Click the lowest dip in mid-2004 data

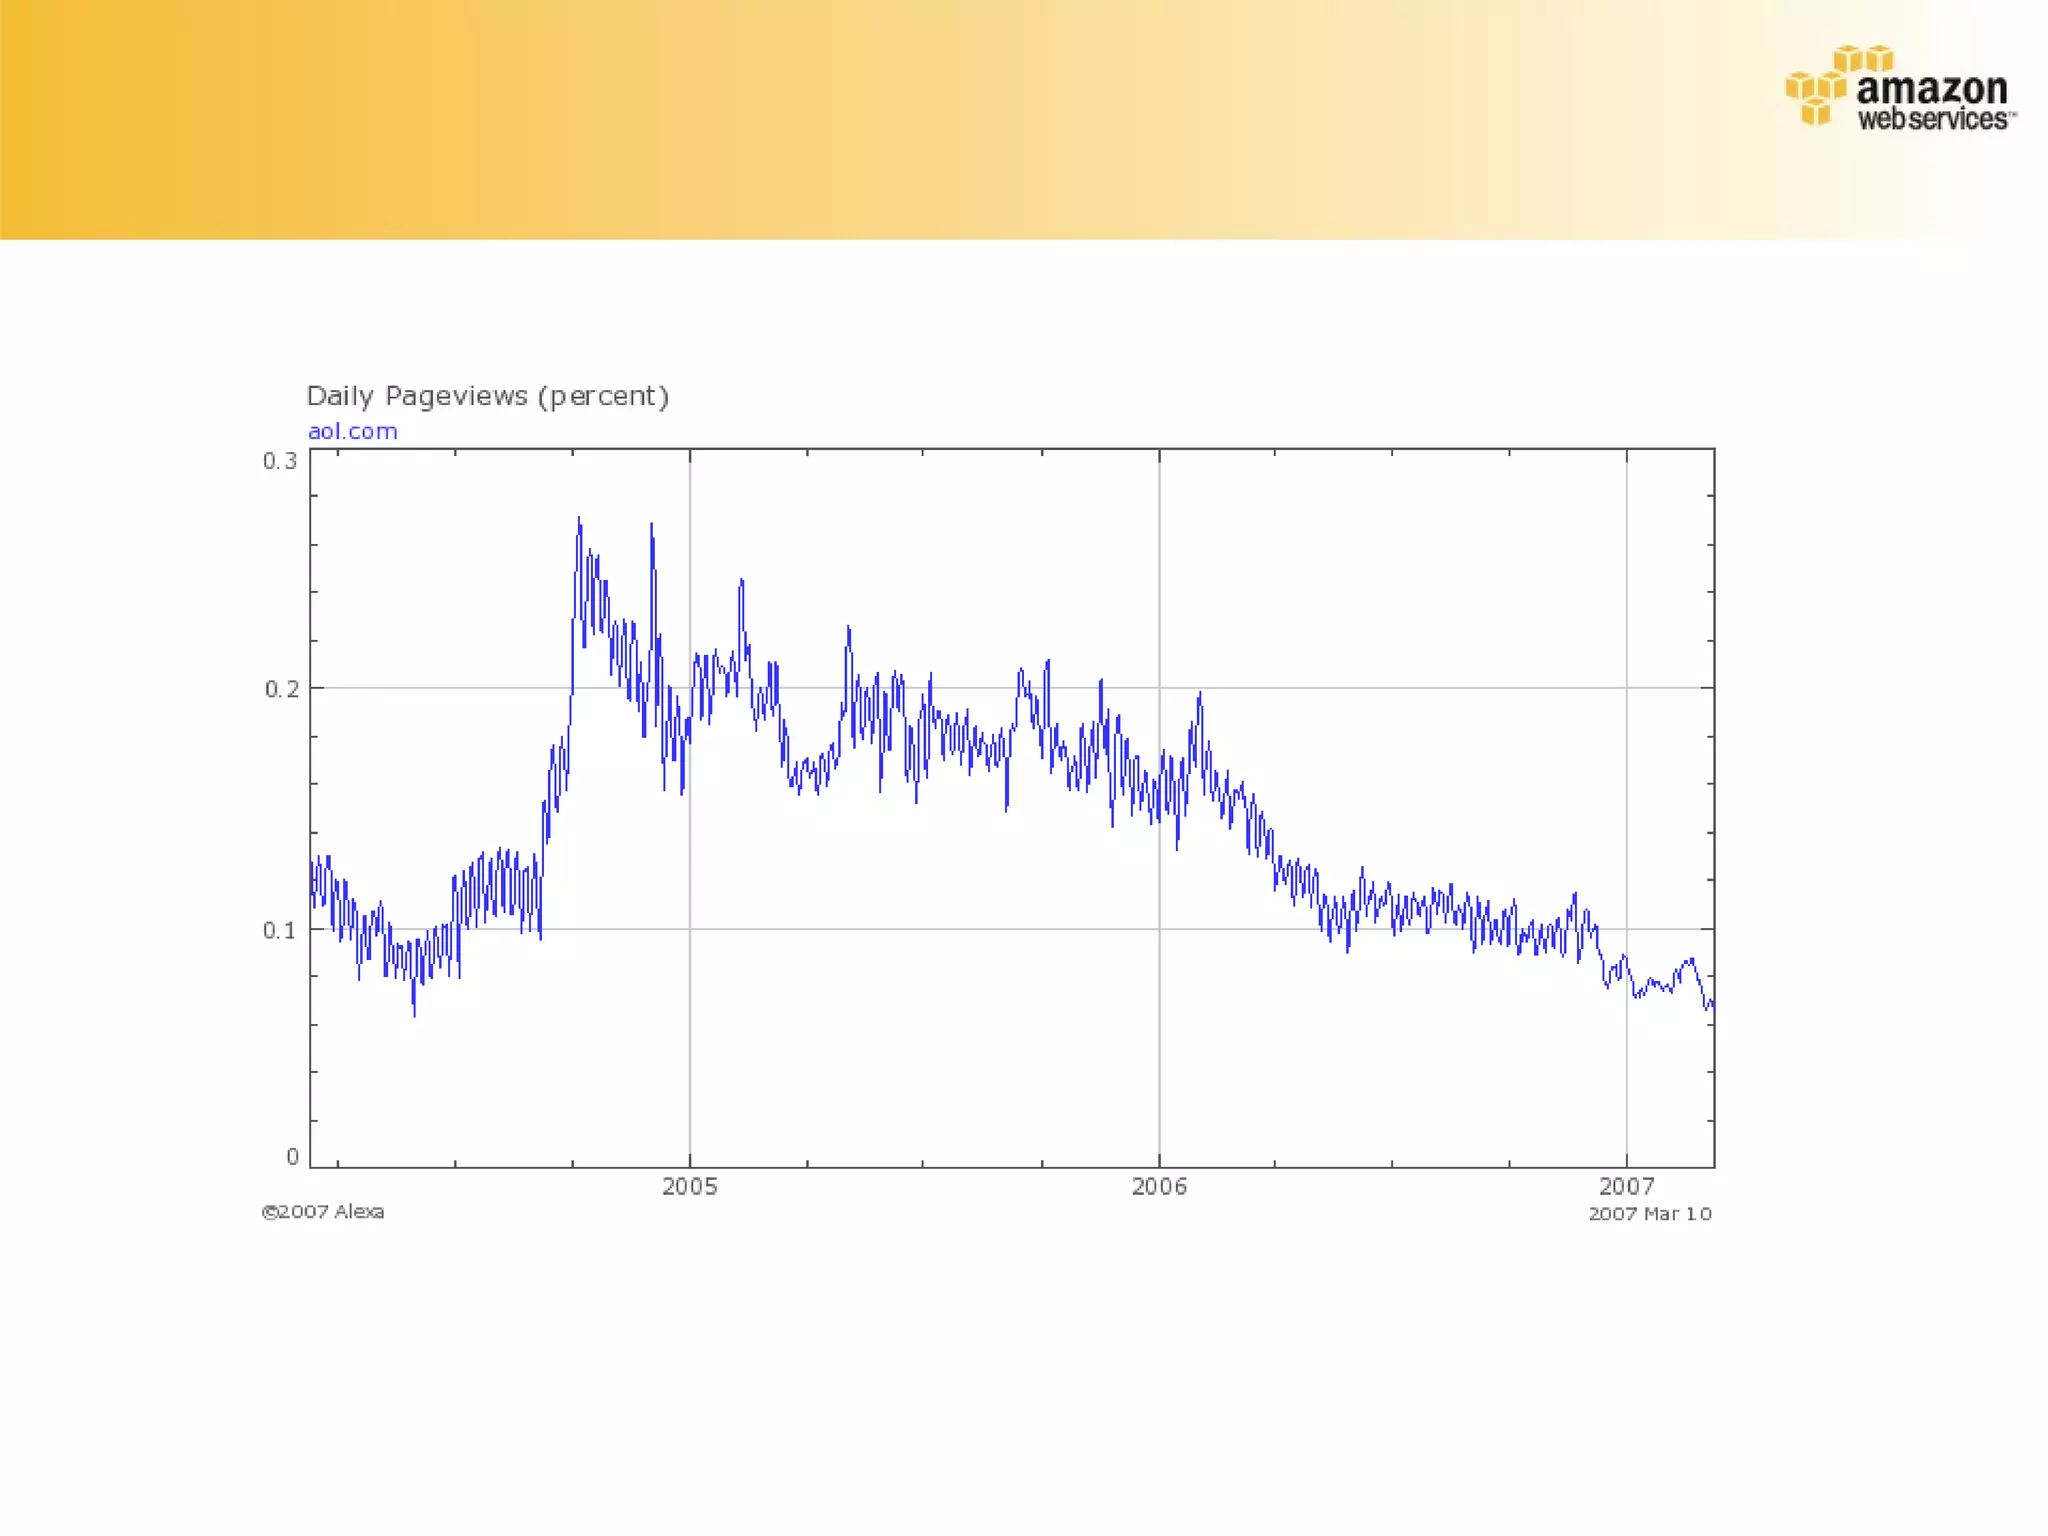[414, 1014]
